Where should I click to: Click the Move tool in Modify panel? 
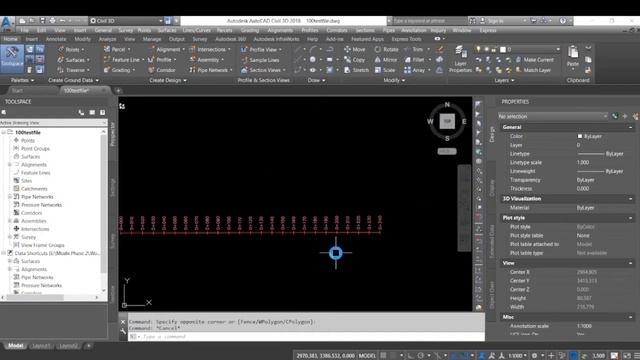[x=354, y=49]
